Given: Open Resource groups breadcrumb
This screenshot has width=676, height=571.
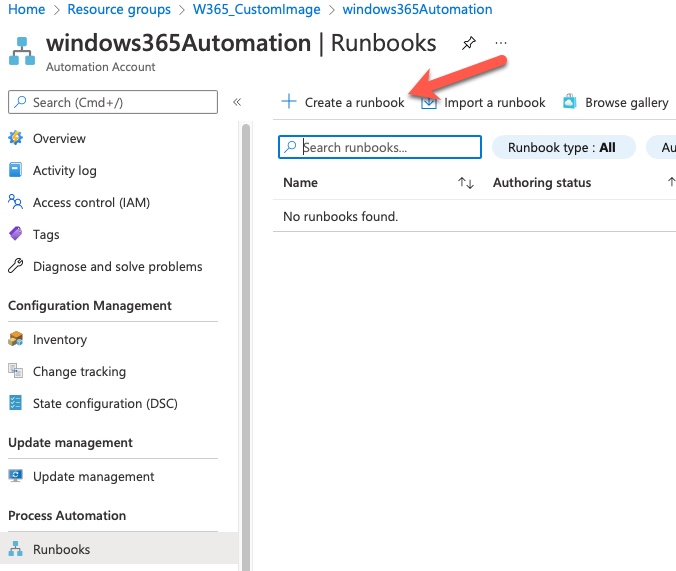Looking at the screenshot, I should [119, 9].
